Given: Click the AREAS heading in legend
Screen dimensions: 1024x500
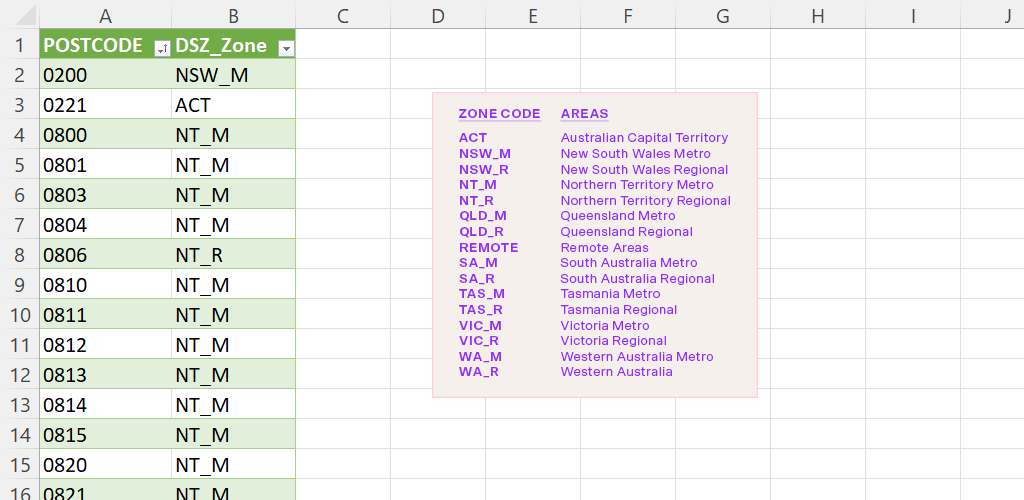Looking at the screenshot, I should (x=584, y=114).
